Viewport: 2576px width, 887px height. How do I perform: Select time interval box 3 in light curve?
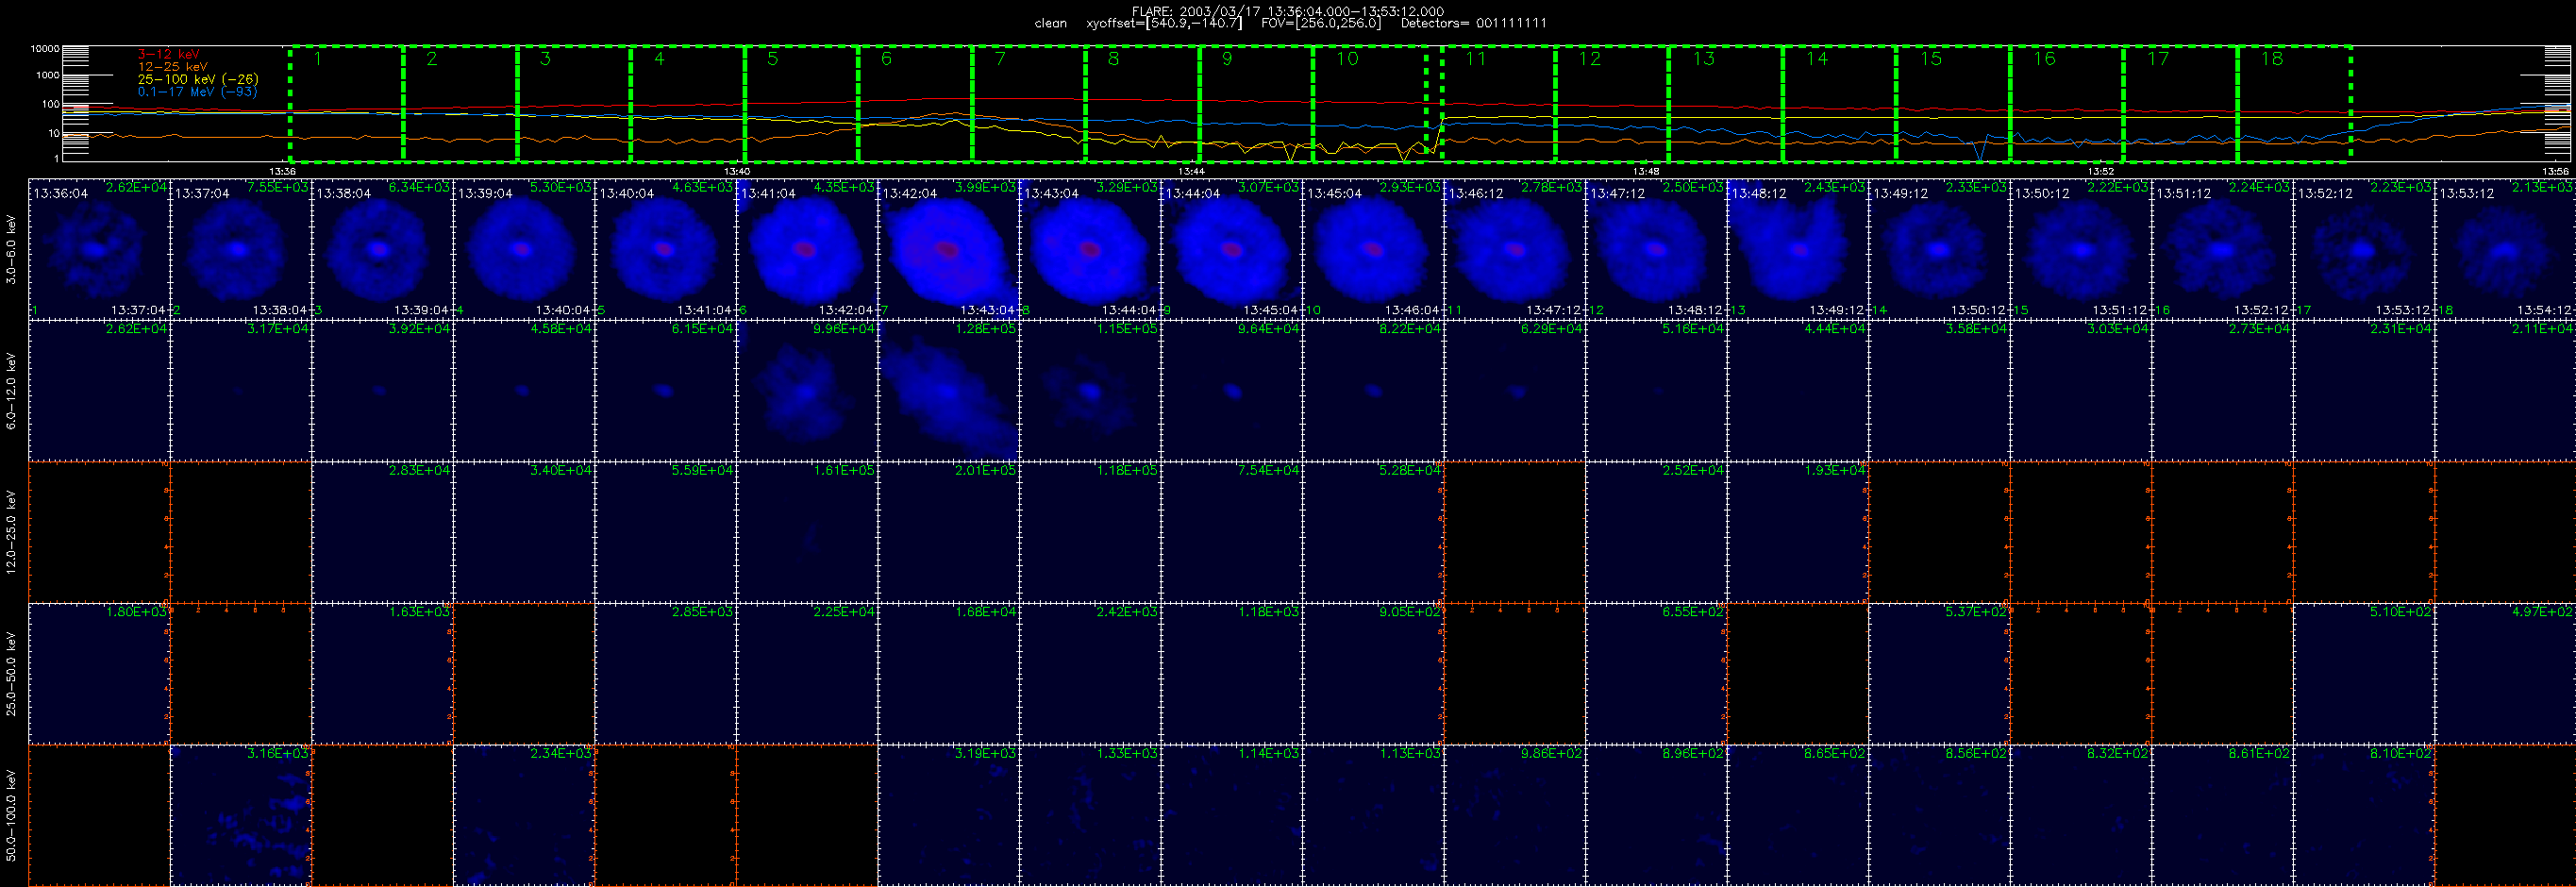574,103
